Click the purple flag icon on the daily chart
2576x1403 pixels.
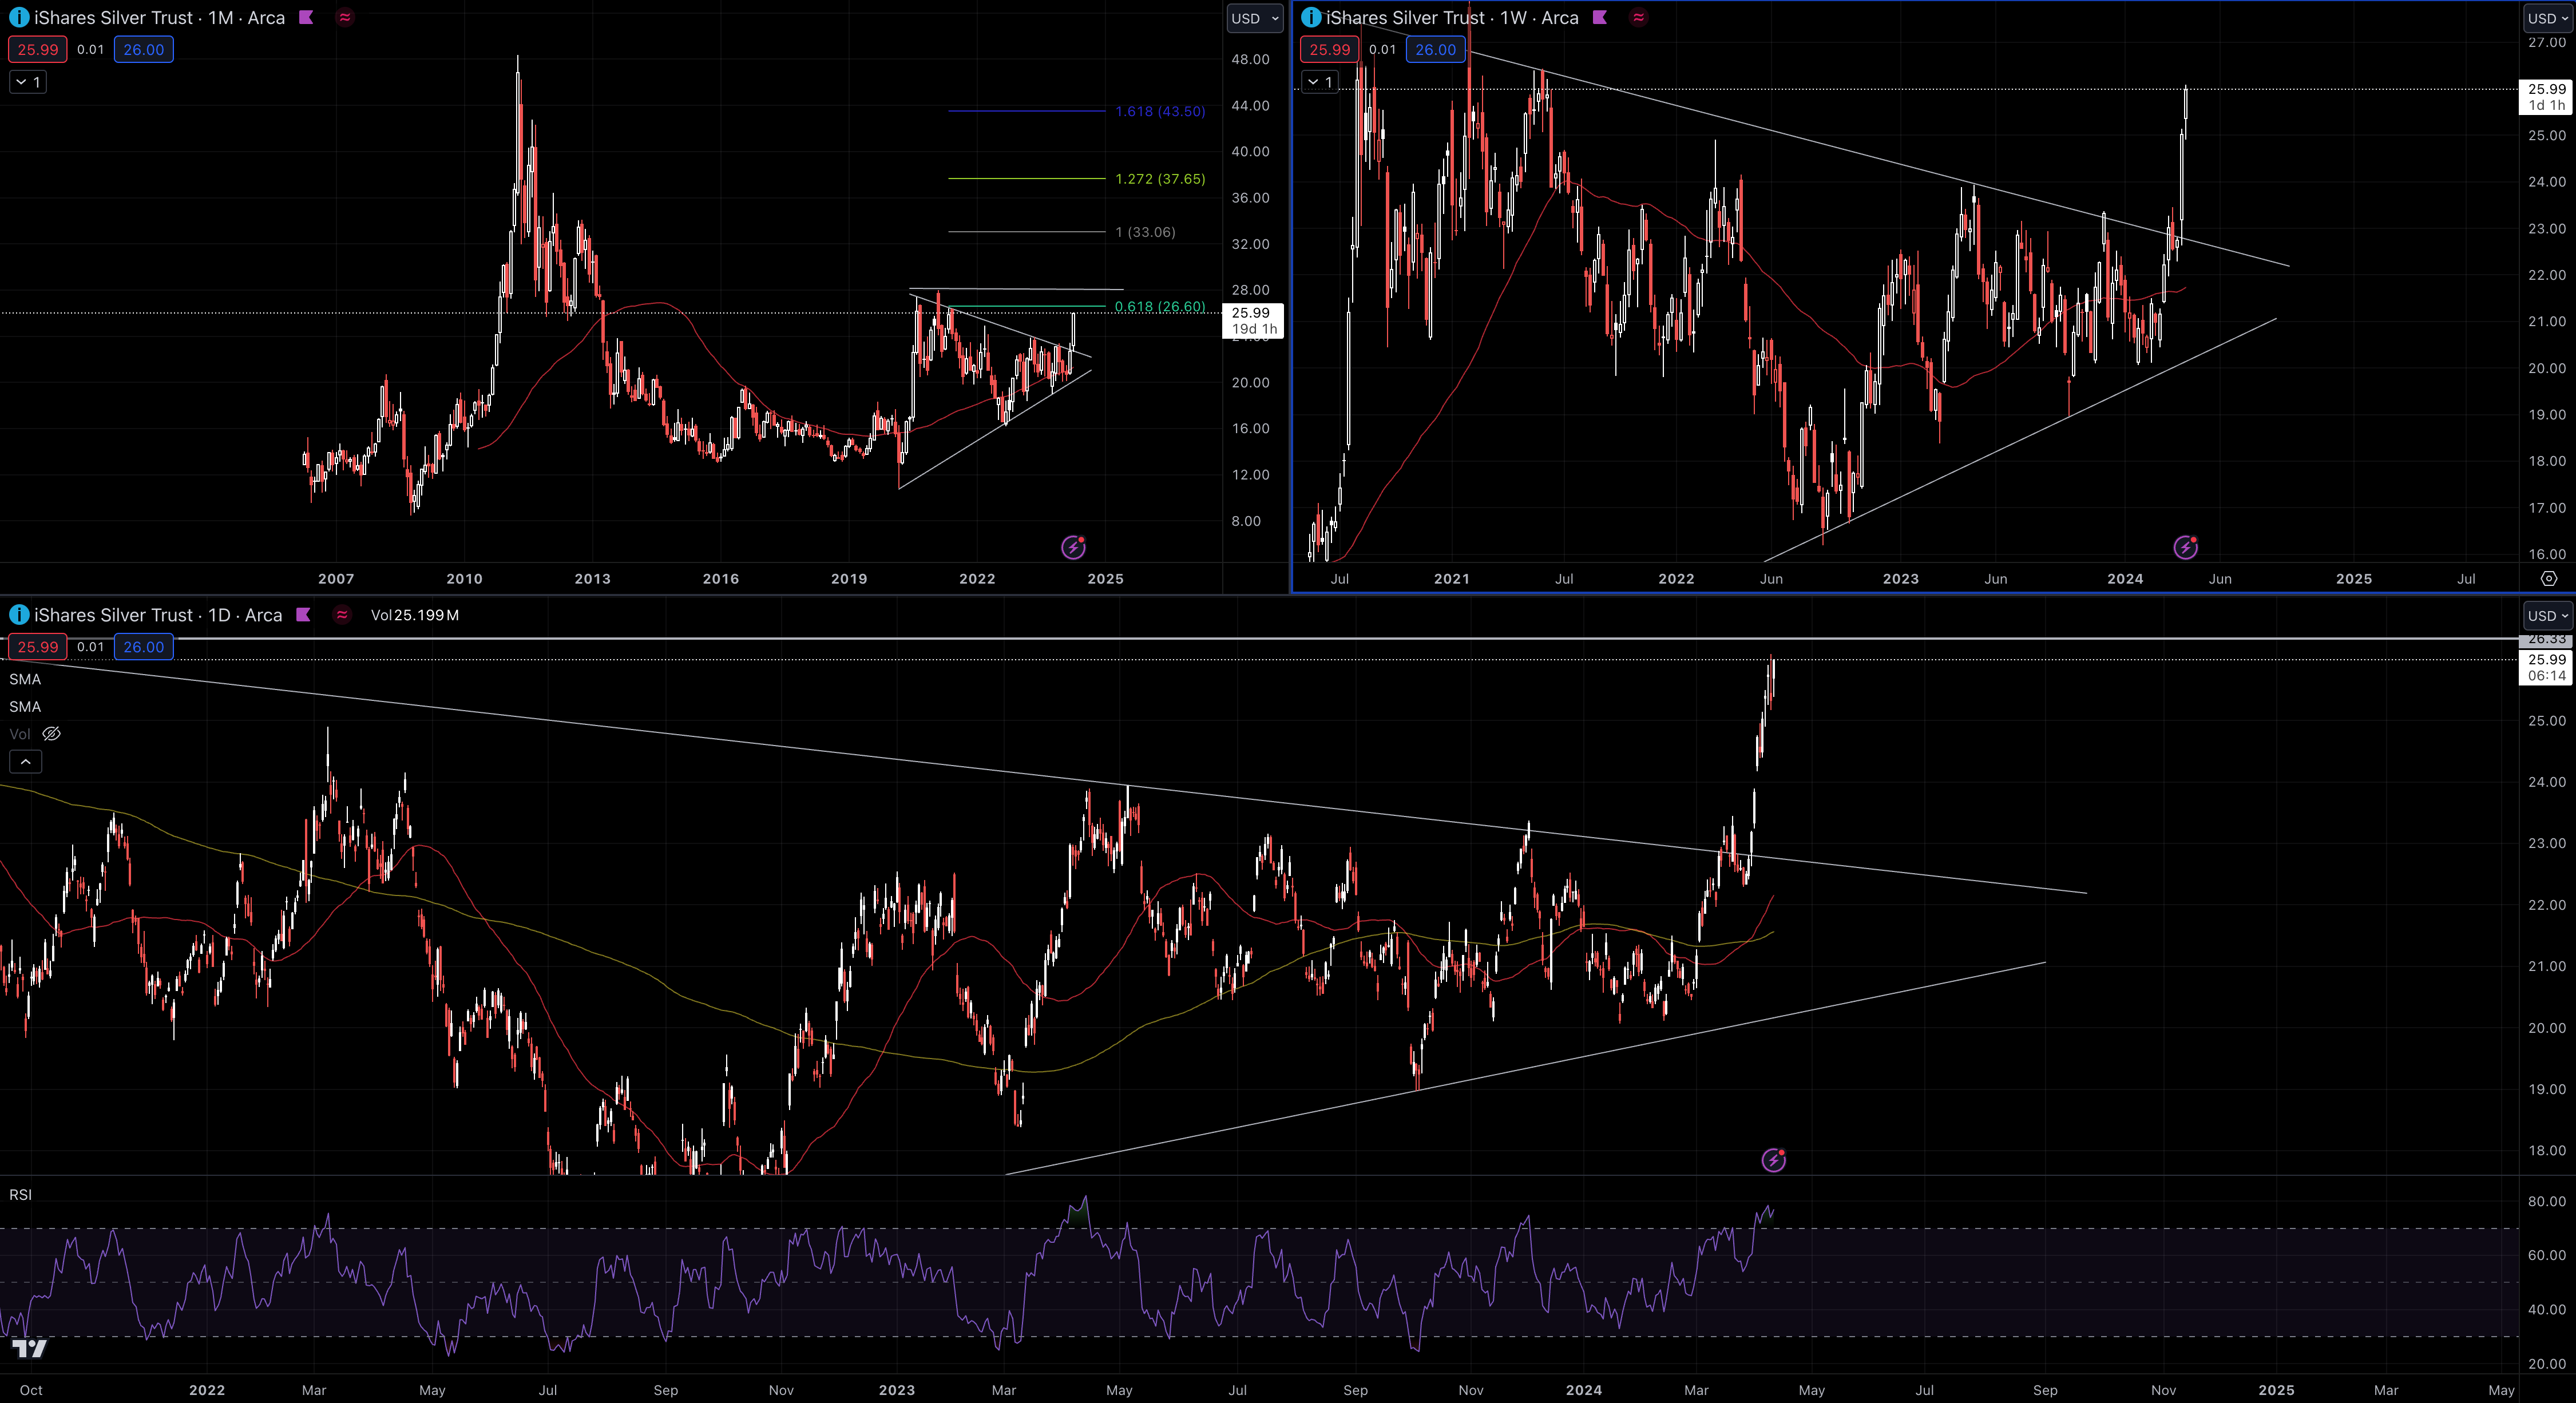[x=303, y=614]
